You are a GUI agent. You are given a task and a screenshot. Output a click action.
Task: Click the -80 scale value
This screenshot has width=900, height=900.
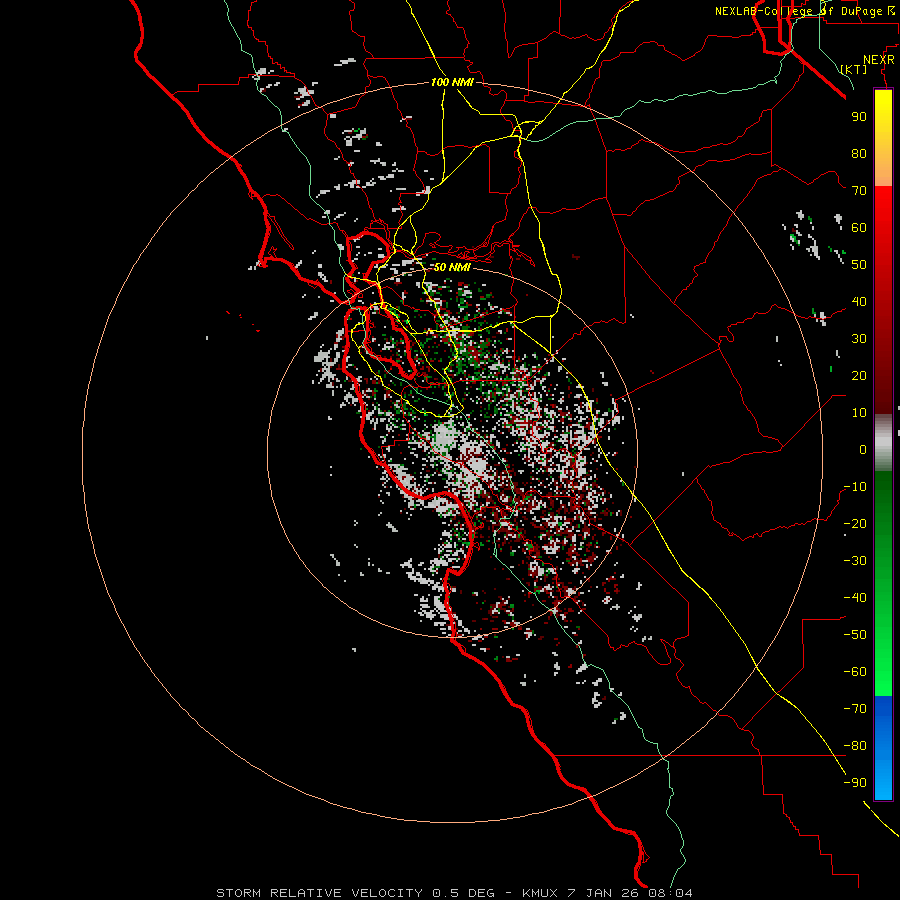pyautogui.click(x=855, y=746)
